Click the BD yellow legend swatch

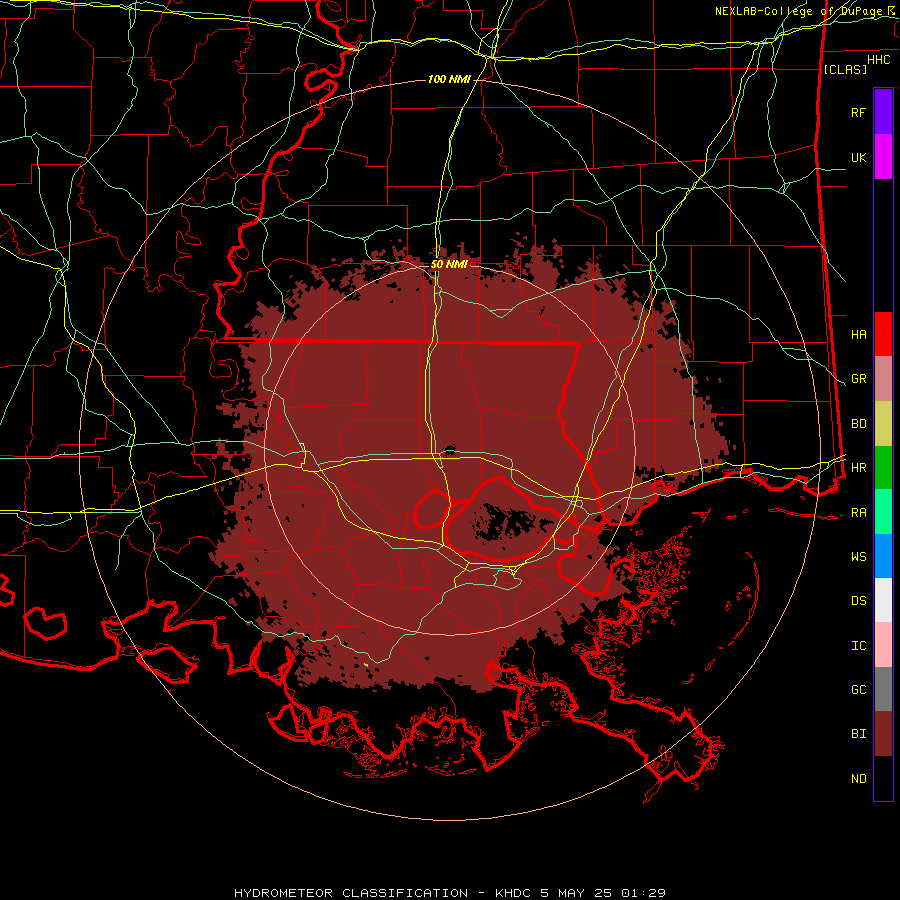pyautogui.click(x=883, y=424)
